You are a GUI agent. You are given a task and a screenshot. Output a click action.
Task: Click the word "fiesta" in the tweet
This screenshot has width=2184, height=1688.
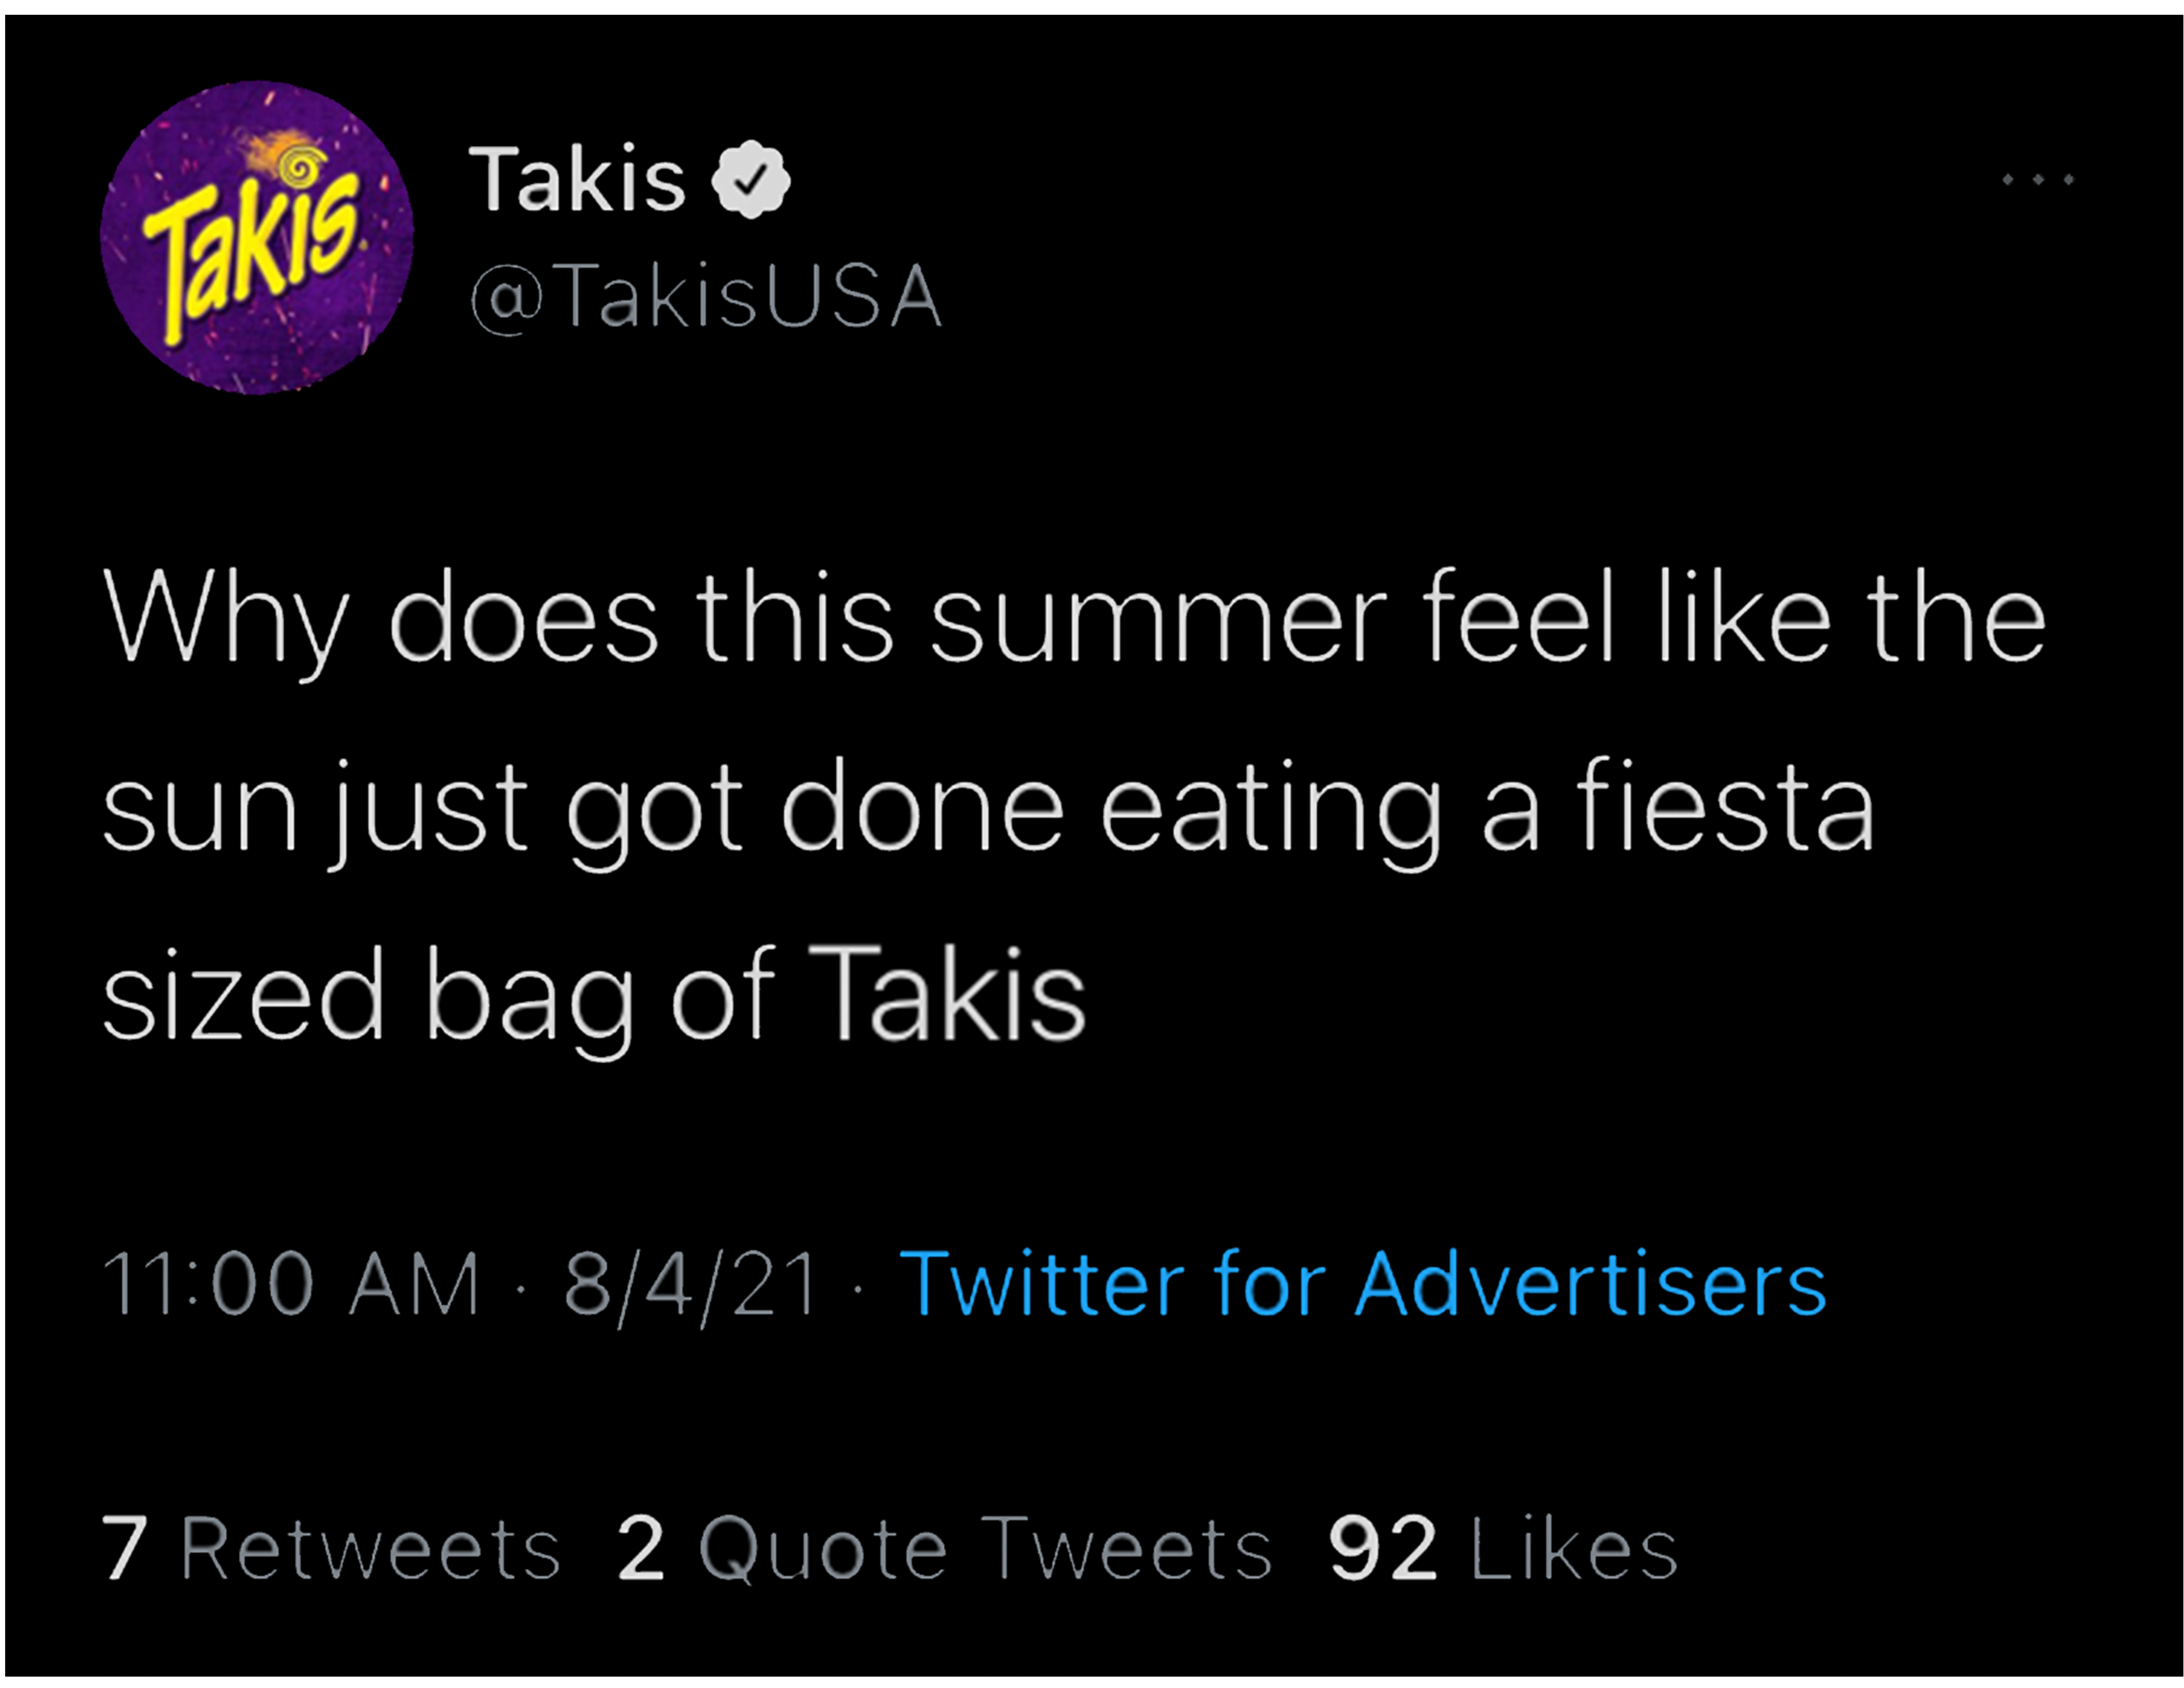coord(1724,806)
